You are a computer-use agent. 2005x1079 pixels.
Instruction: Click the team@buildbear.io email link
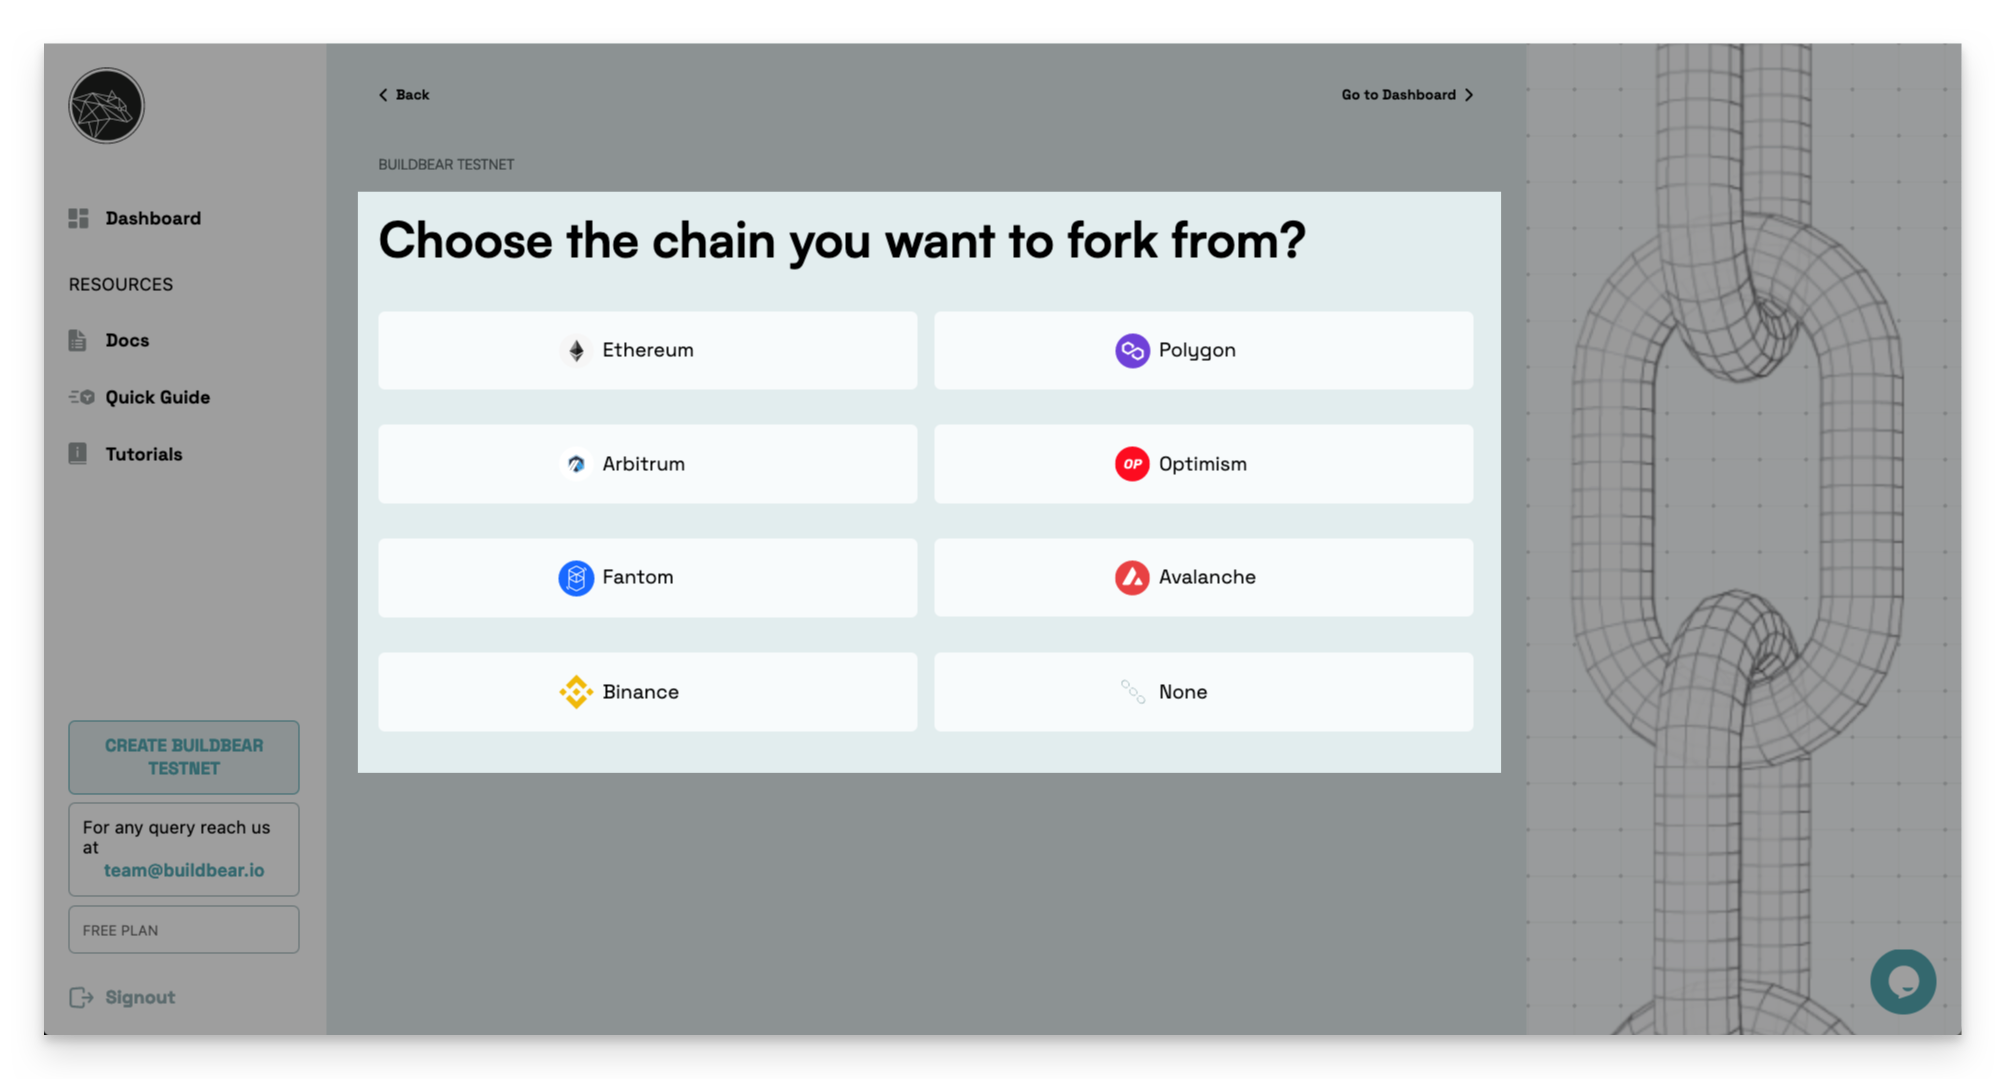coord(184,871)
